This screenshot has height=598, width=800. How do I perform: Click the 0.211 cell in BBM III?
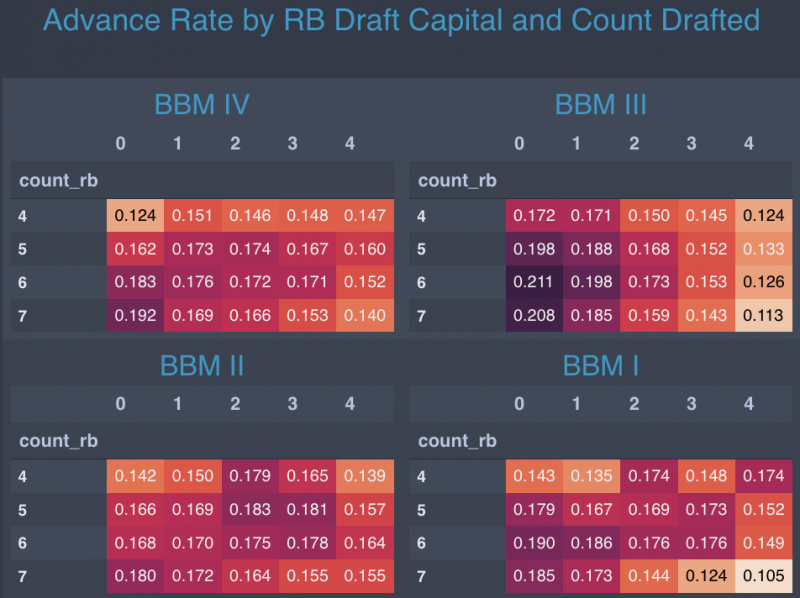click(x=535, y=283)
